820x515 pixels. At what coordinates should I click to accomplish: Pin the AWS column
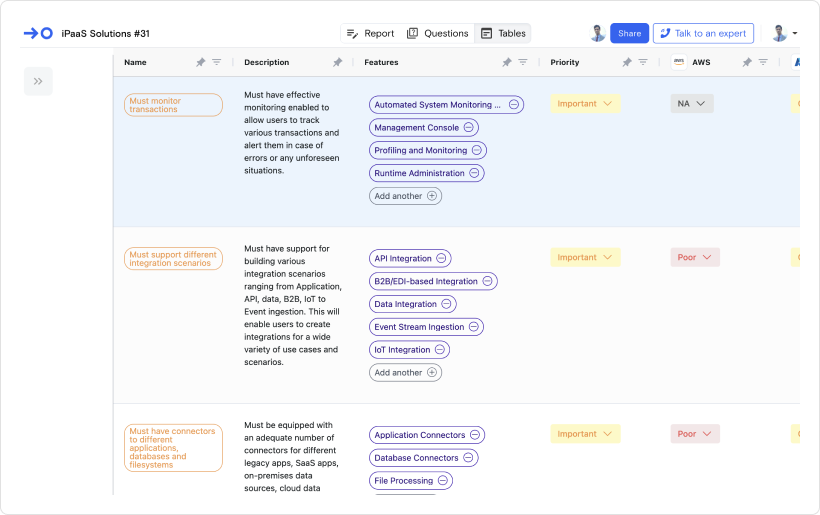click(747, 62)
